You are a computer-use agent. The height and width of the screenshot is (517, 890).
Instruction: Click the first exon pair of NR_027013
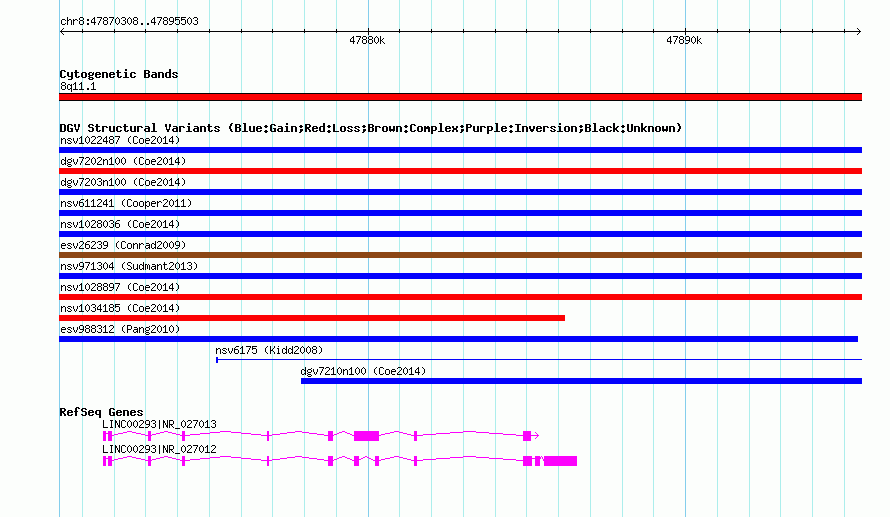(x=108, y=436)
